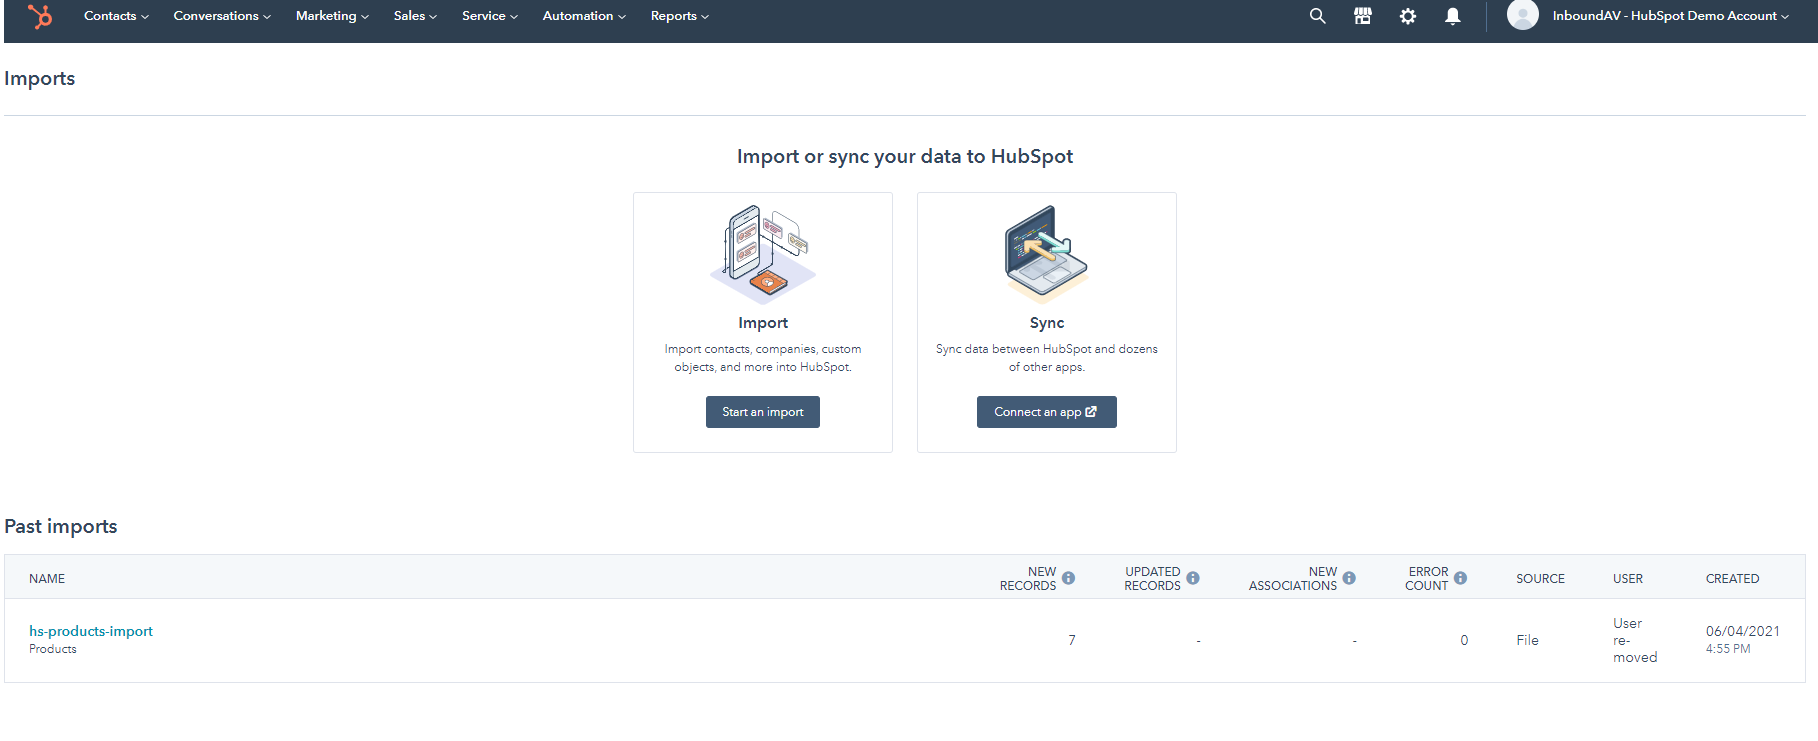Open the marketplace icon in top bar

pos(1363,16)
